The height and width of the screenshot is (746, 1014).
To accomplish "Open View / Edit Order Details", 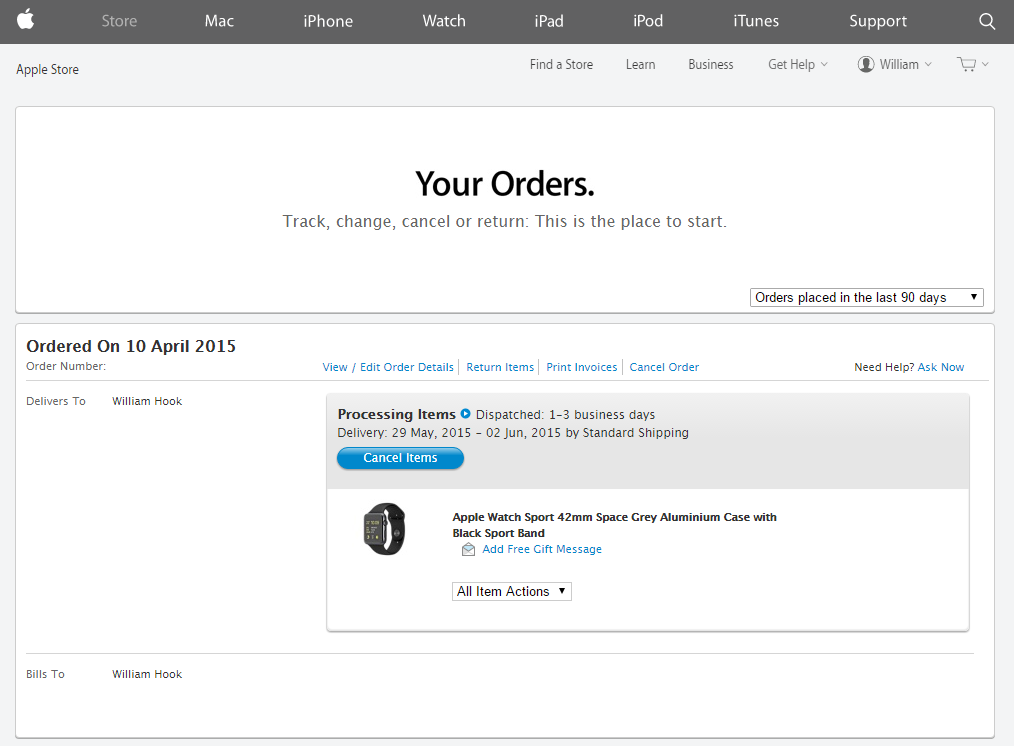I will (388, 367).
